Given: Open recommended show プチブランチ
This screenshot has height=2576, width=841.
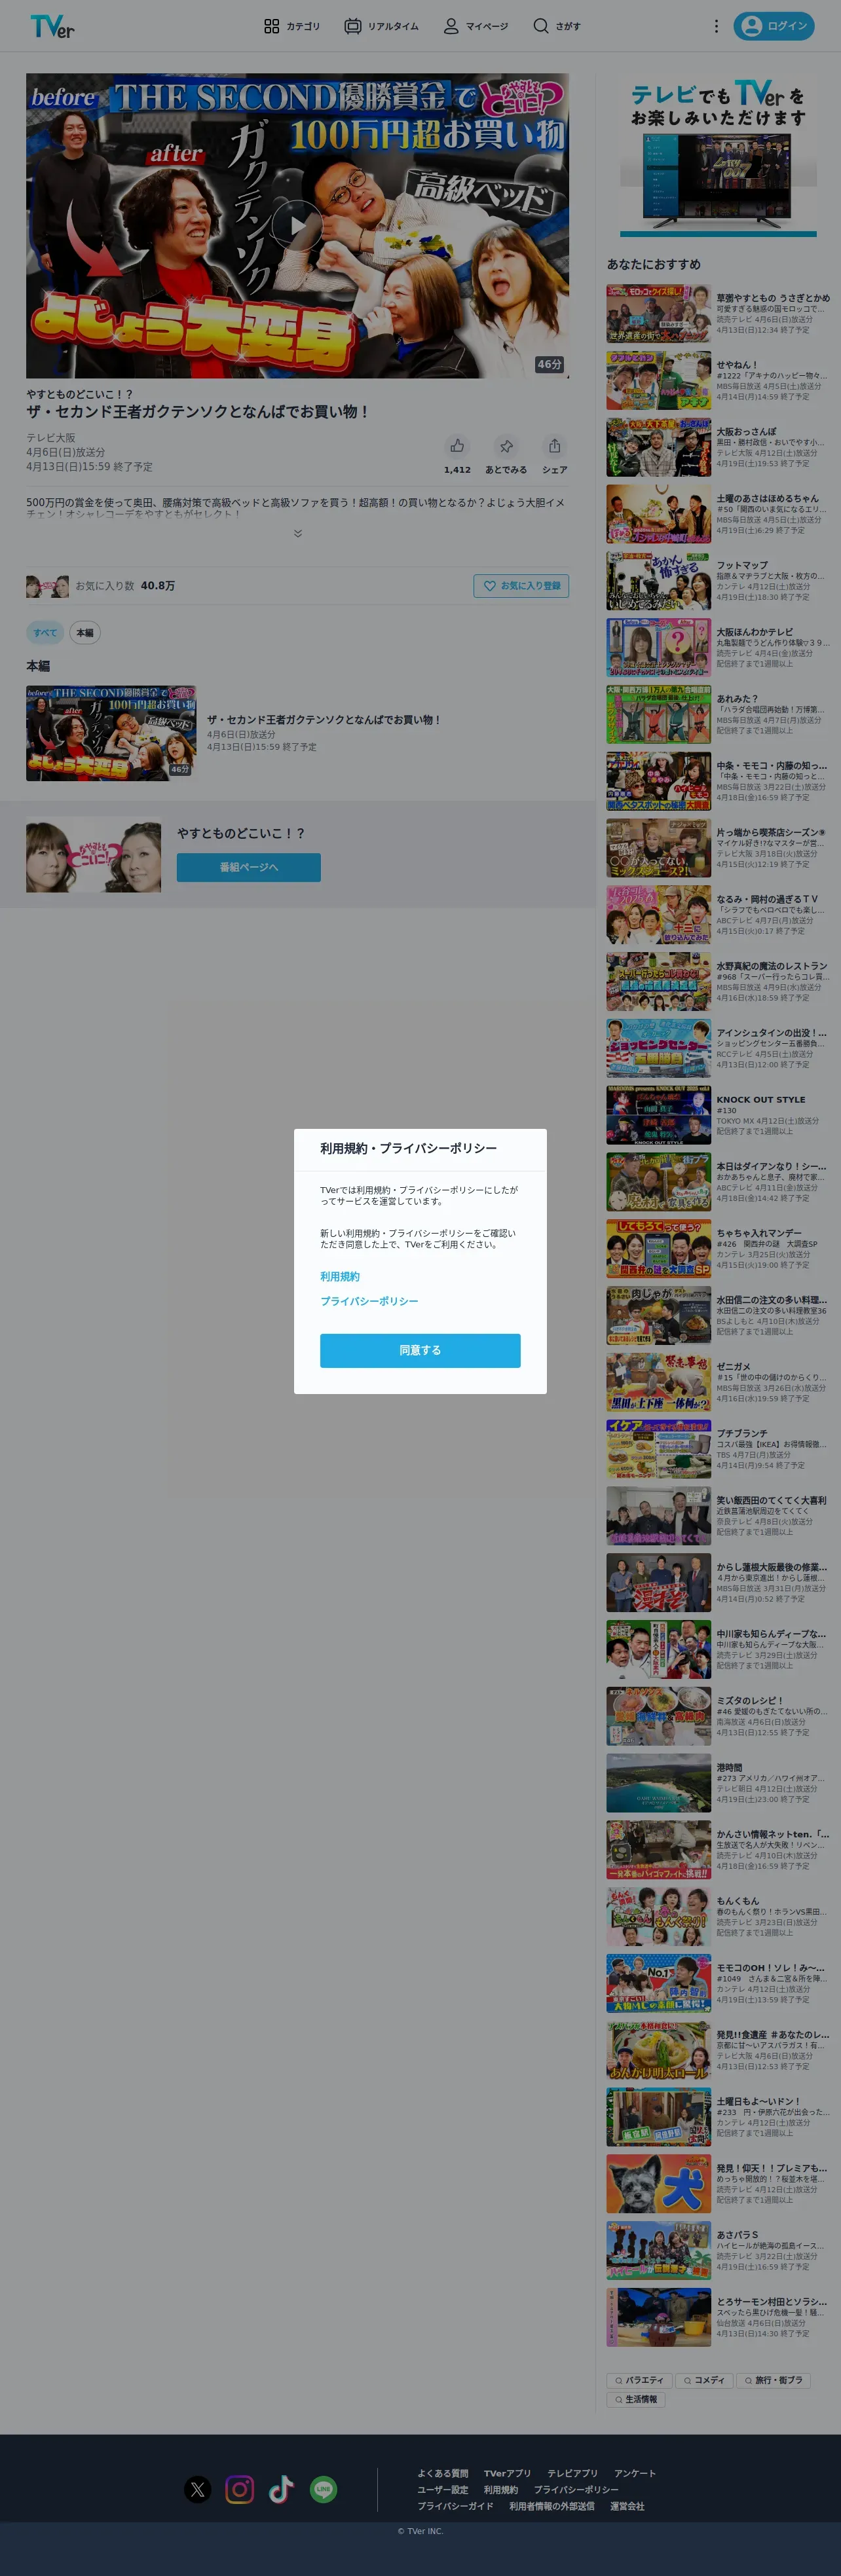Looking at the screenshot, I should tap(718, 1449).
